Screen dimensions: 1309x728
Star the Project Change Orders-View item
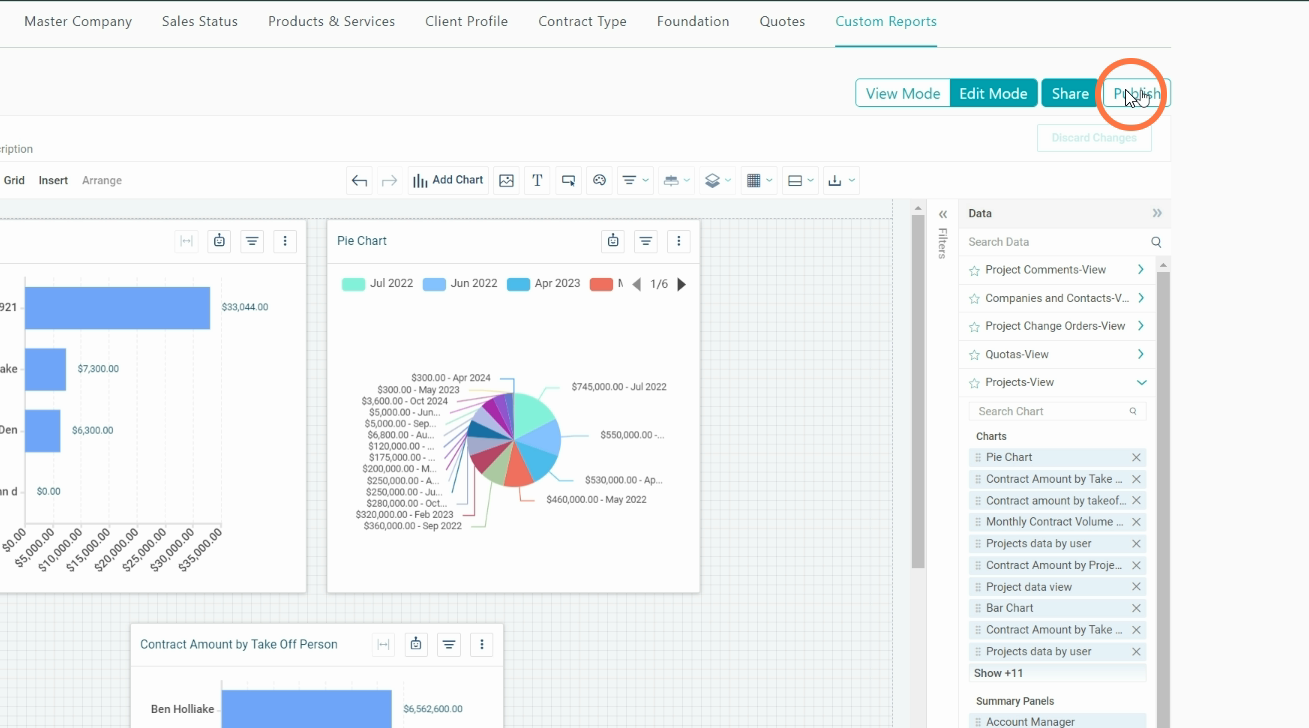pyautogui.click(x=974, y=326)
